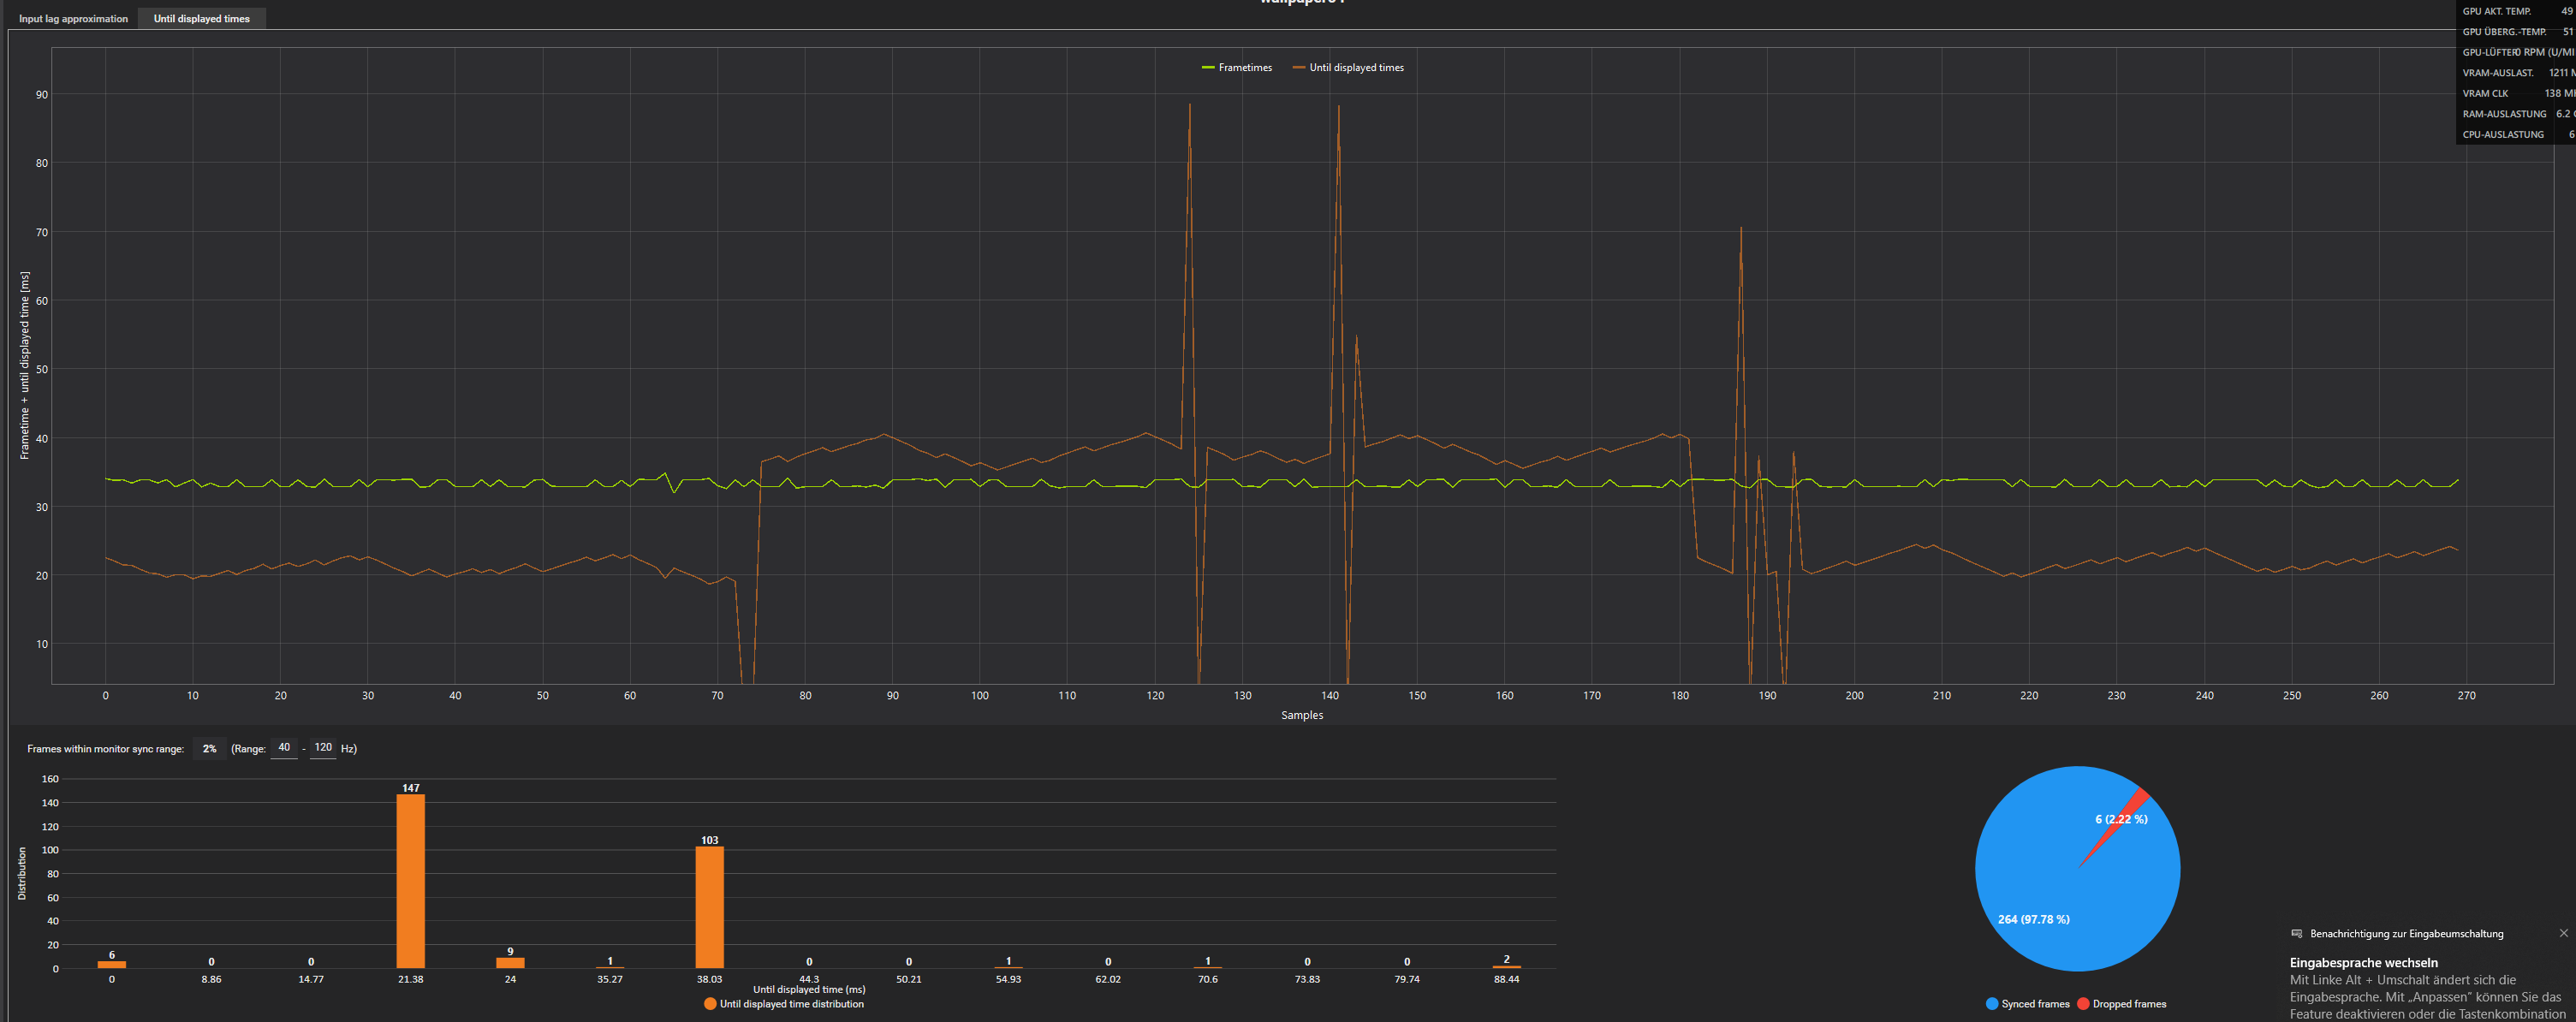Click the blue Synced frames legend dot
The height and width of the screenshot is (1022, 2576).
click(1991, 1004)
